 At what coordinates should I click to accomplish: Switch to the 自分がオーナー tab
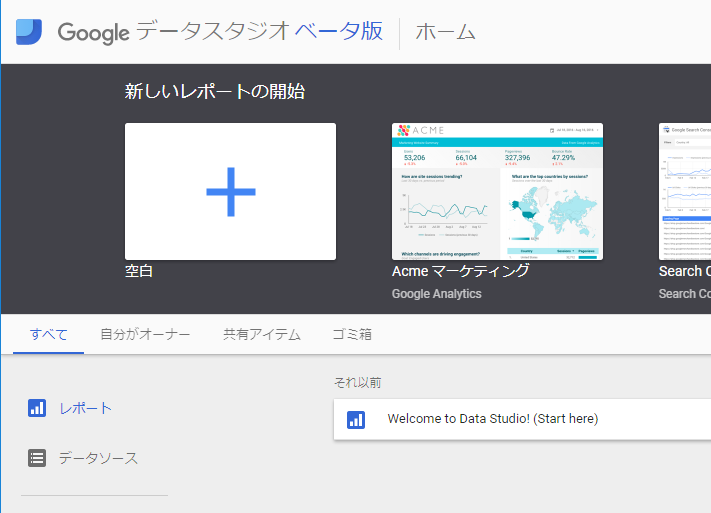[x=145, y=334]
